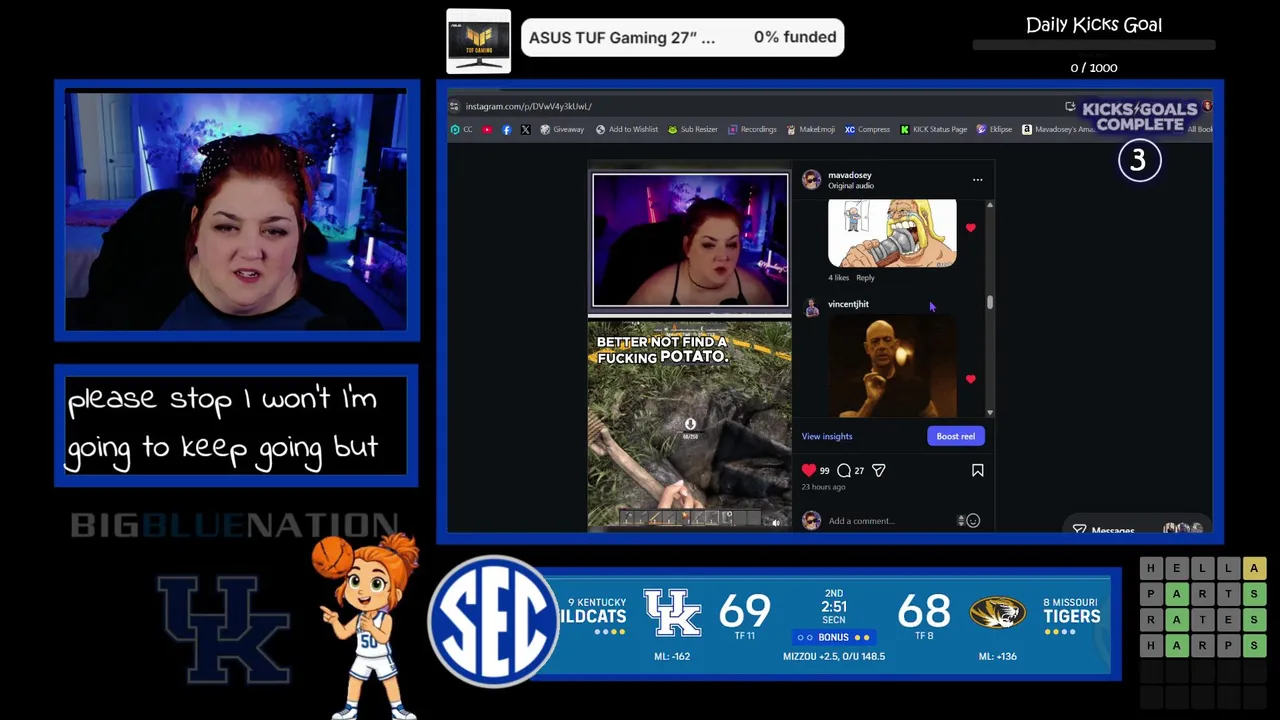1280x720 pixels.
Task: Open Mavadosey's Amazon bookmark
Action: point(1058,129)
